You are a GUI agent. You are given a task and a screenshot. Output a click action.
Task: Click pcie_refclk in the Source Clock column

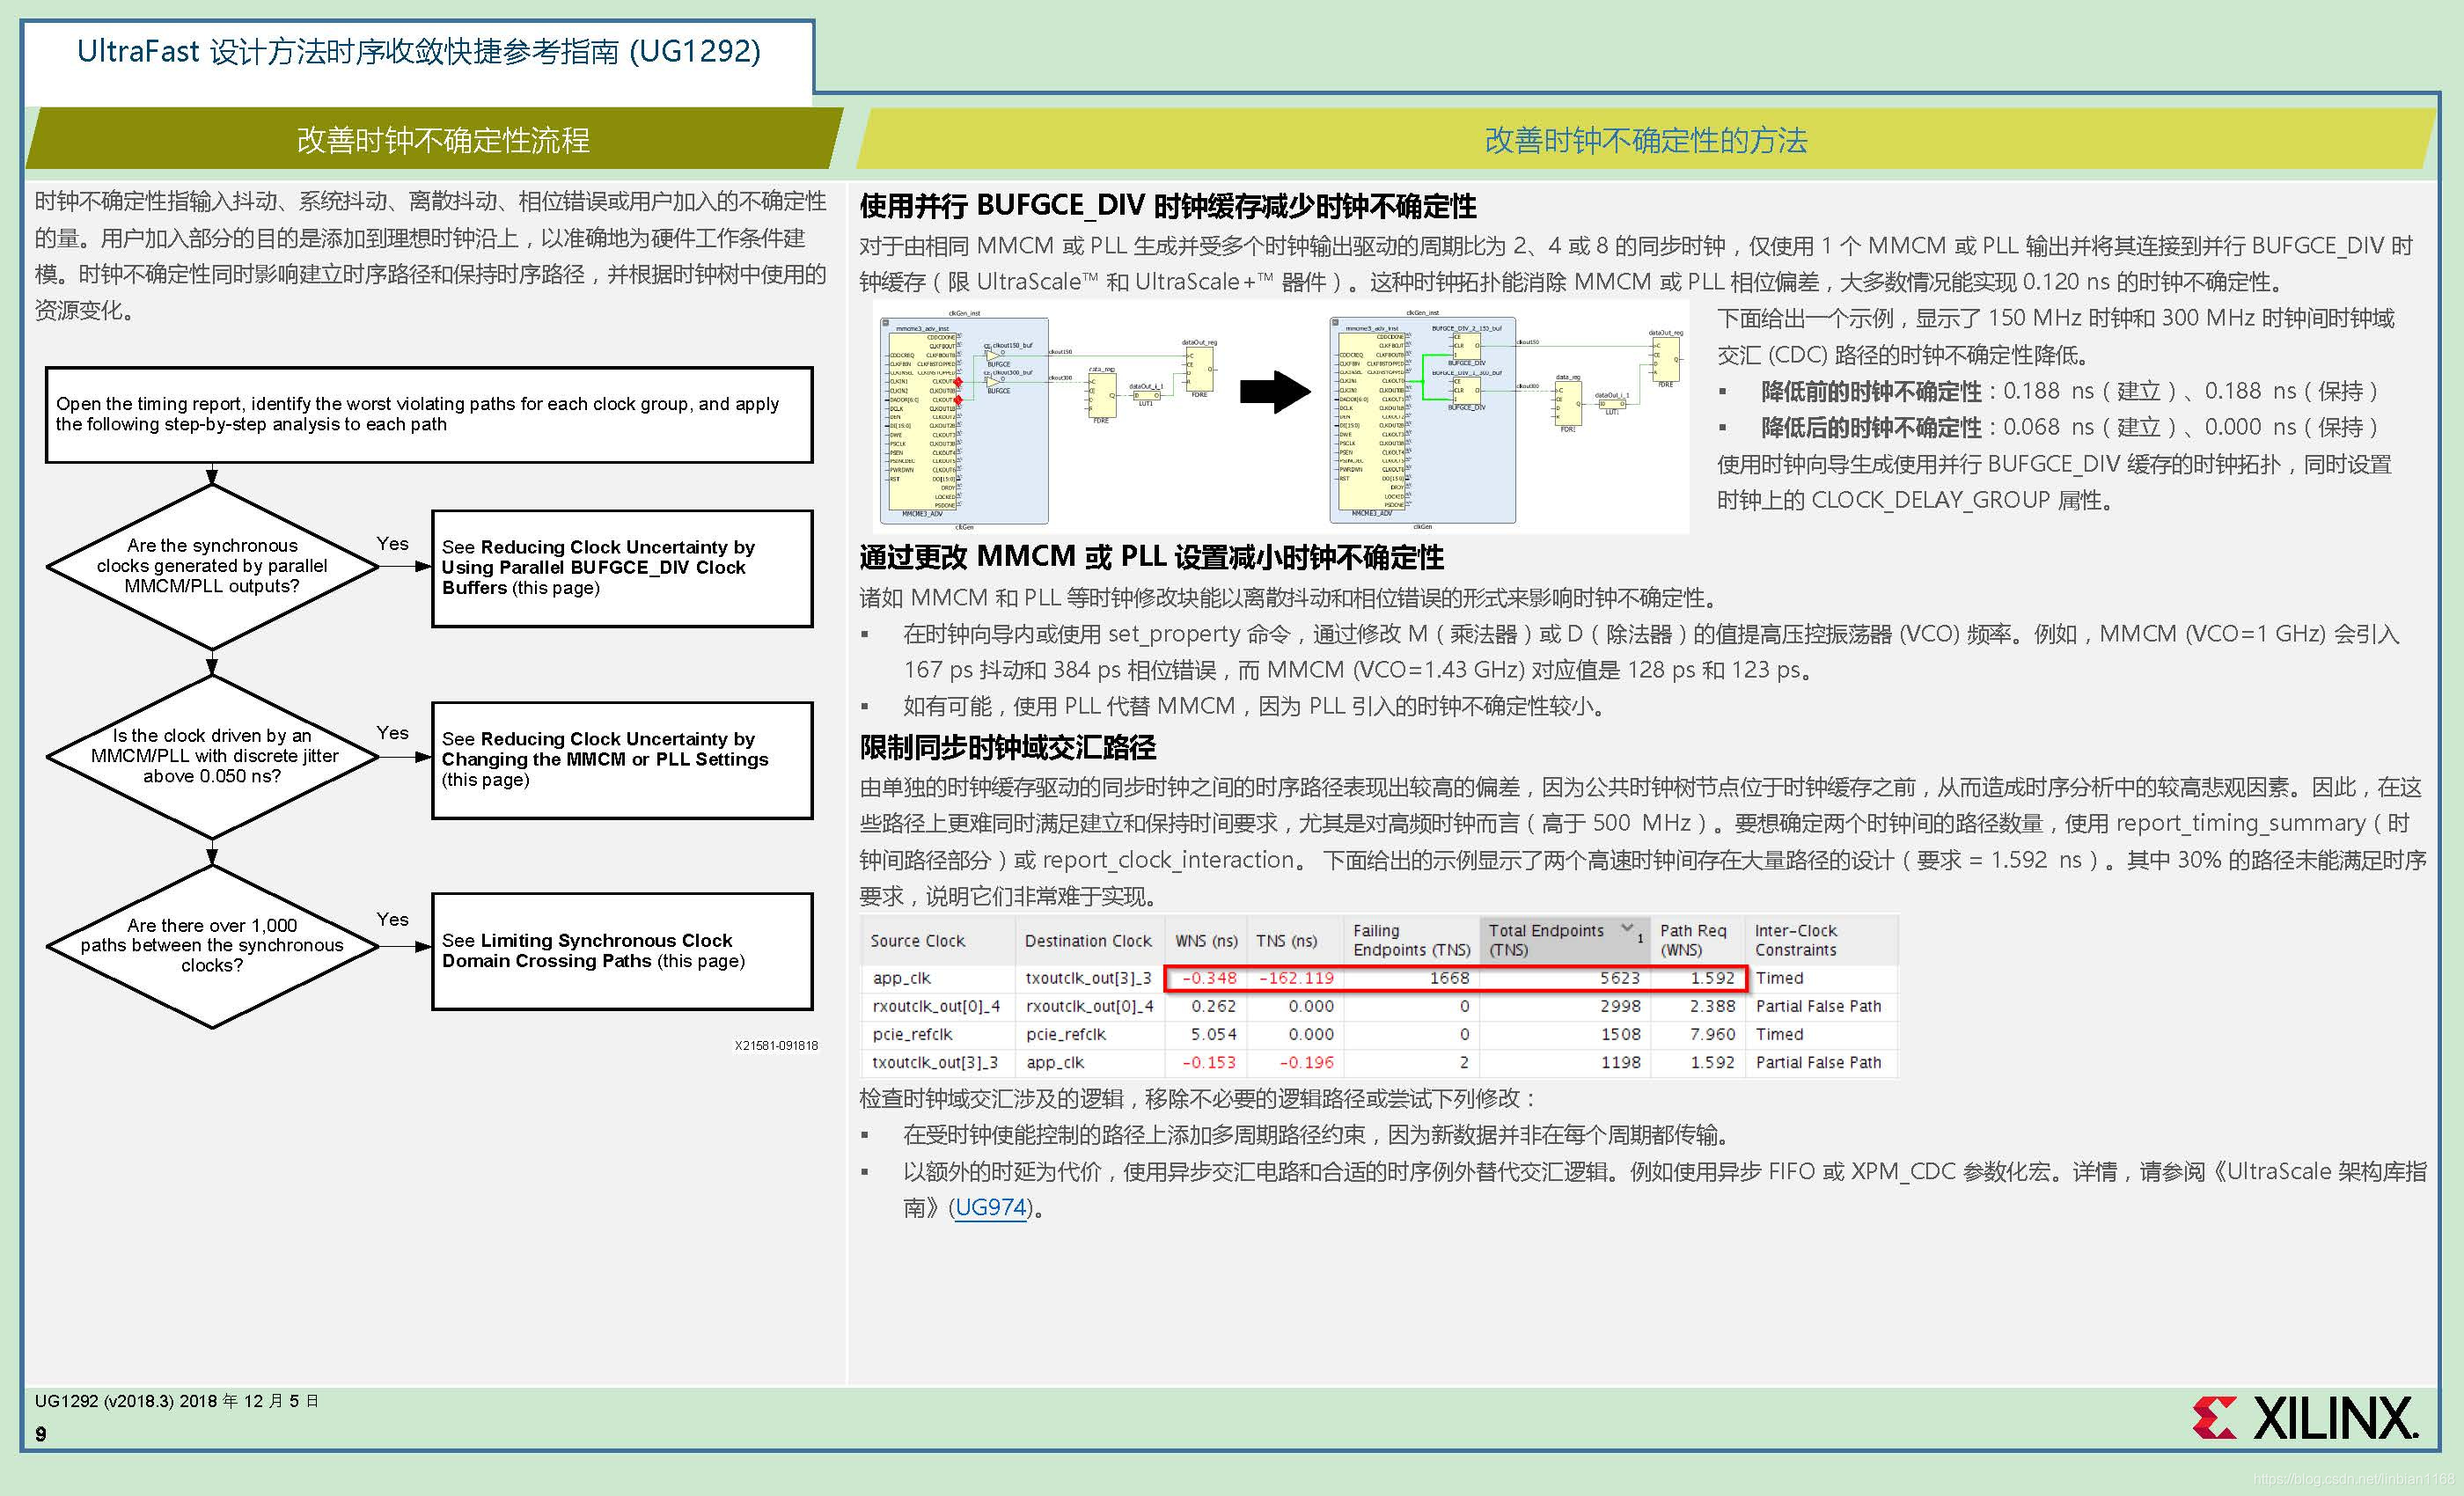(912, 1034)
